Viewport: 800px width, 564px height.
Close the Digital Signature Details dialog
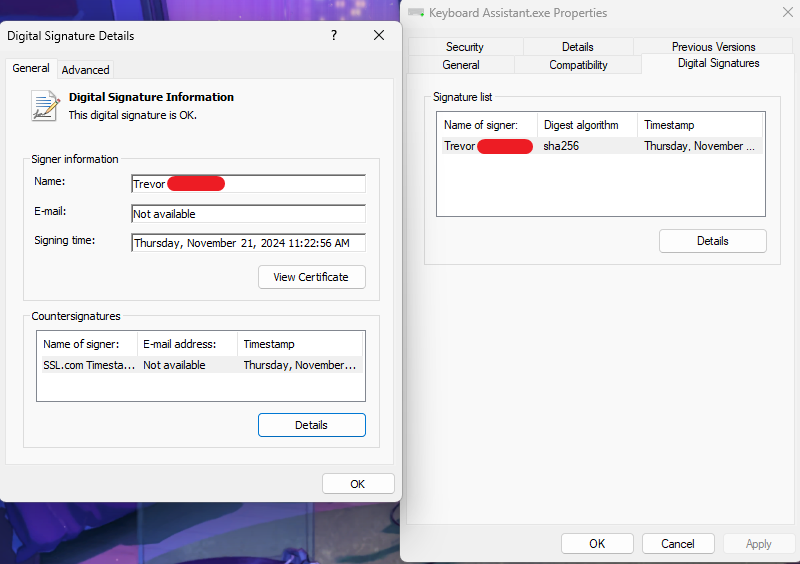point(379,35)
